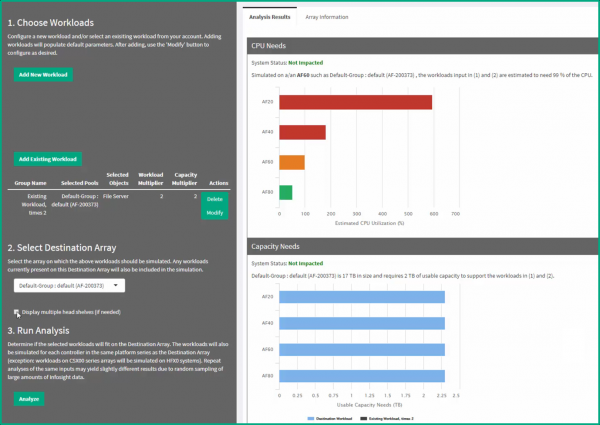Click the Add Existing Workload button
This screenshot has width=600, height=425.
click(x=48, y=158)
